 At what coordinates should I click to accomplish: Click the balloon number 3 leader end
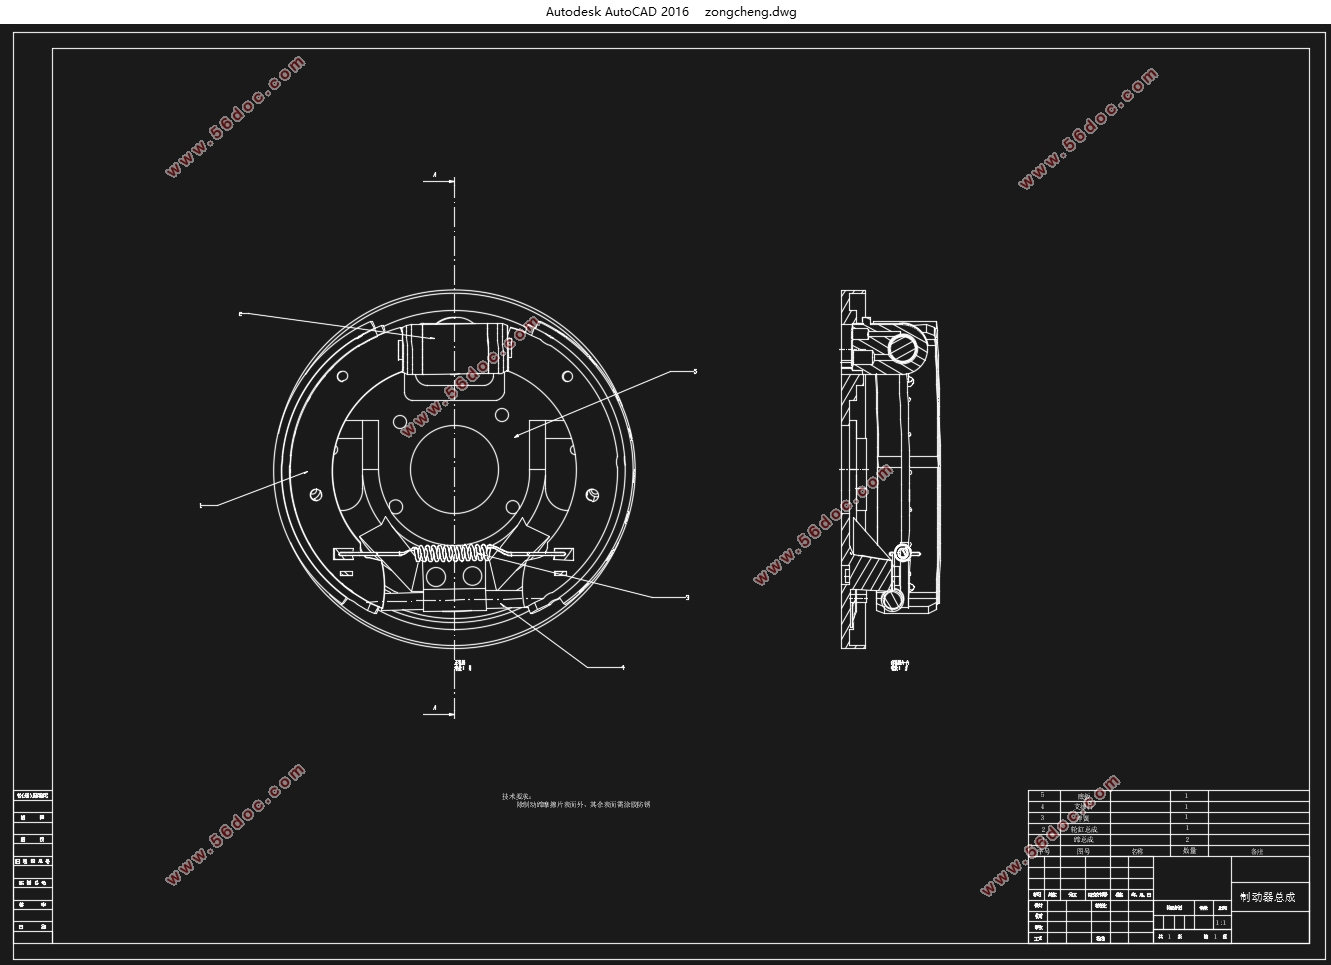687,597
